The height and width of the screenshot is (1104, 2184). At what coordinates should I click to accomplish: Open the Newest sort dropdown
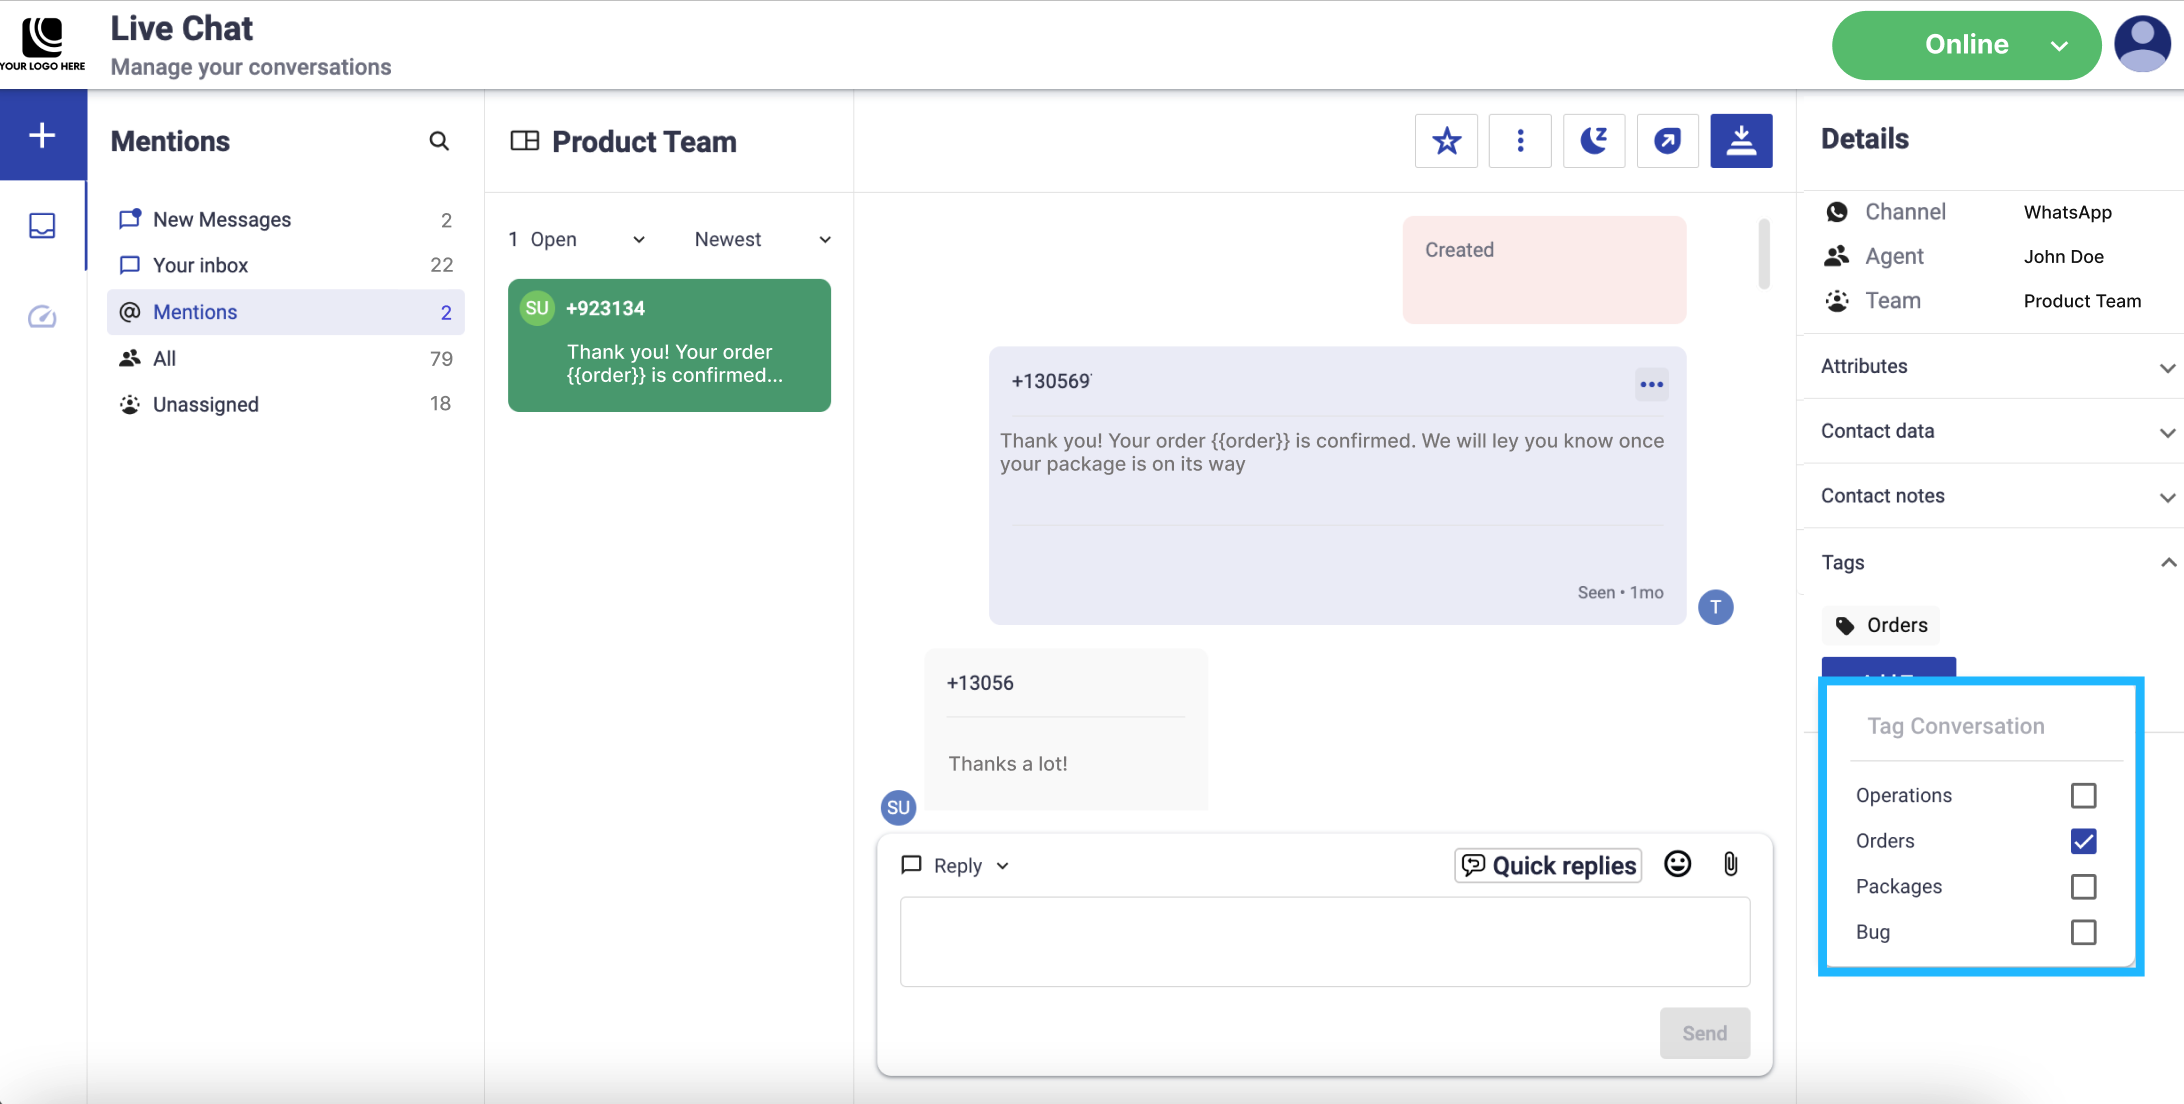(x=762, y=239)
